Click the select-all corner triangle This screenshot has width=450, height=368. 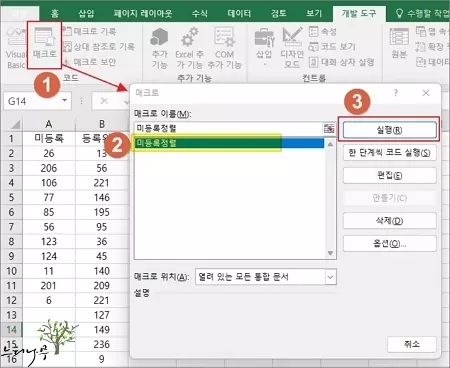point(15,124)
